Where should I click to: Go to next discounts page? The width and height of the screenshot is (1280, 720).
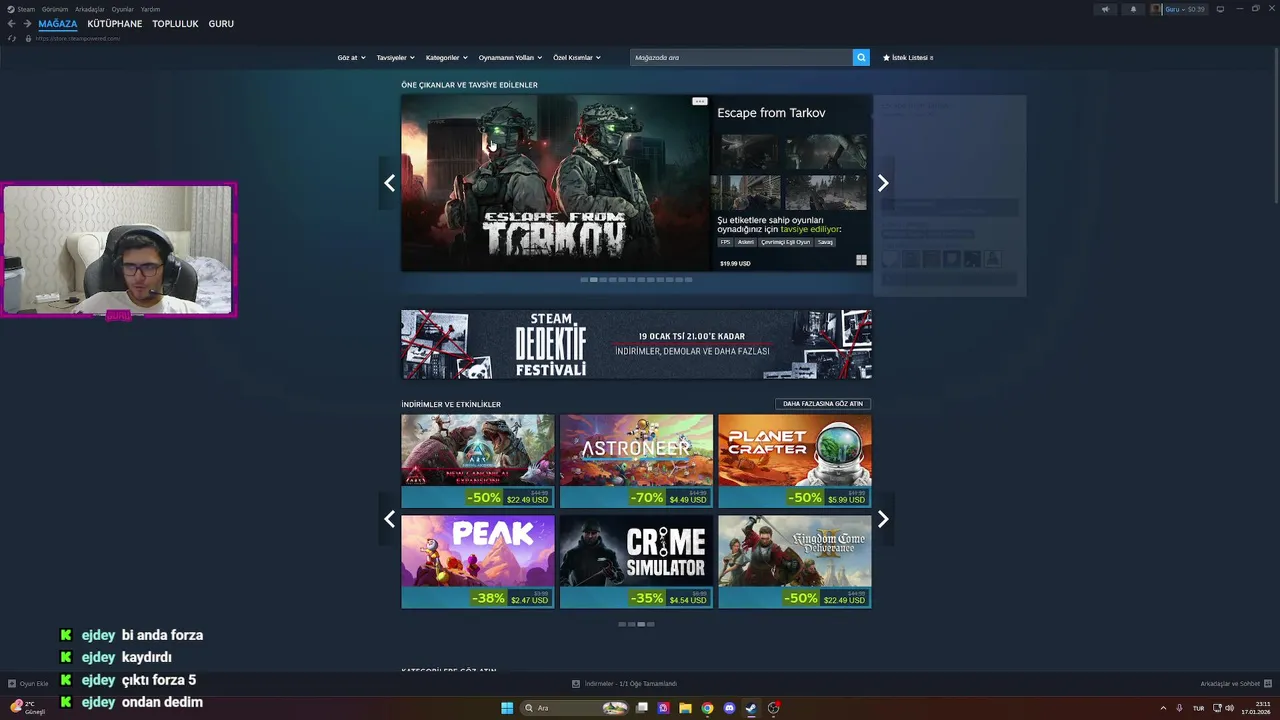(883, 519)
